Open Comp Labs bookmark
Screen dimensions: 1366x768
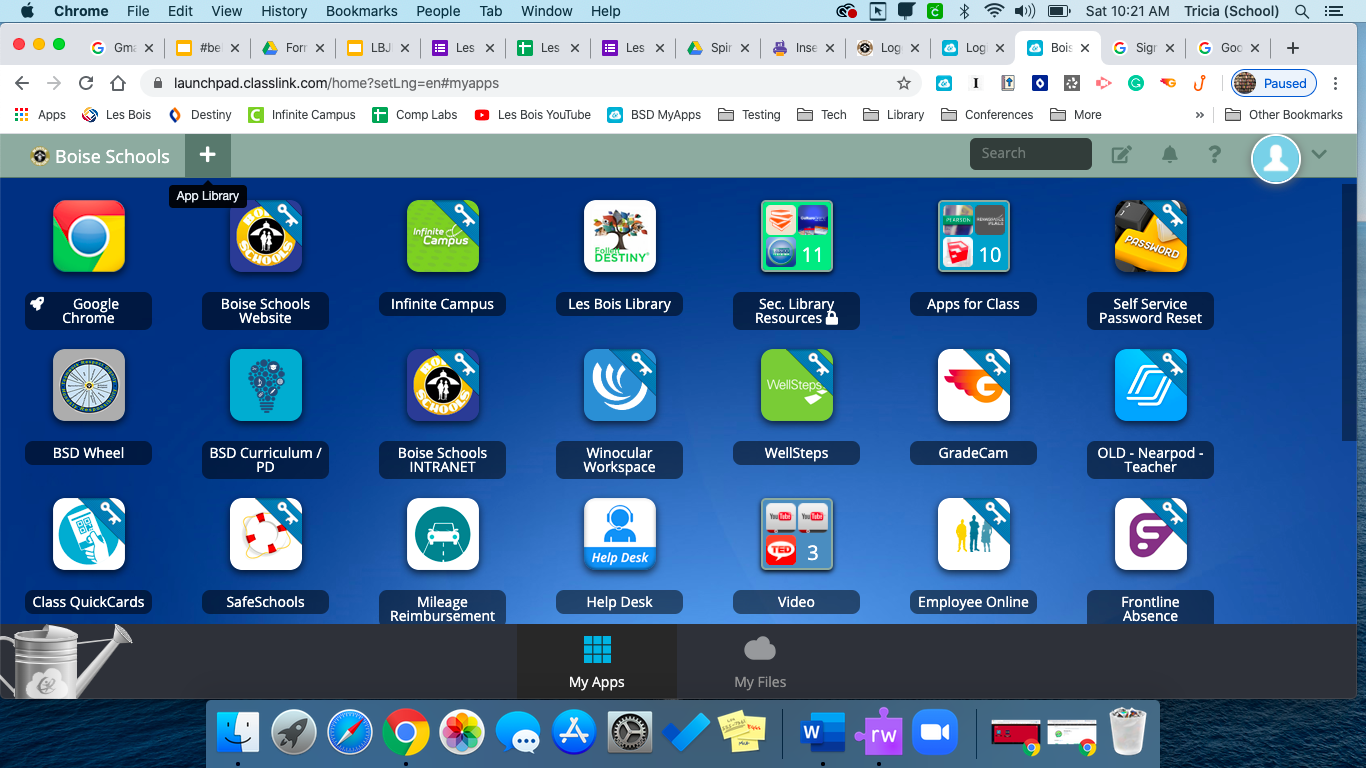414,115
